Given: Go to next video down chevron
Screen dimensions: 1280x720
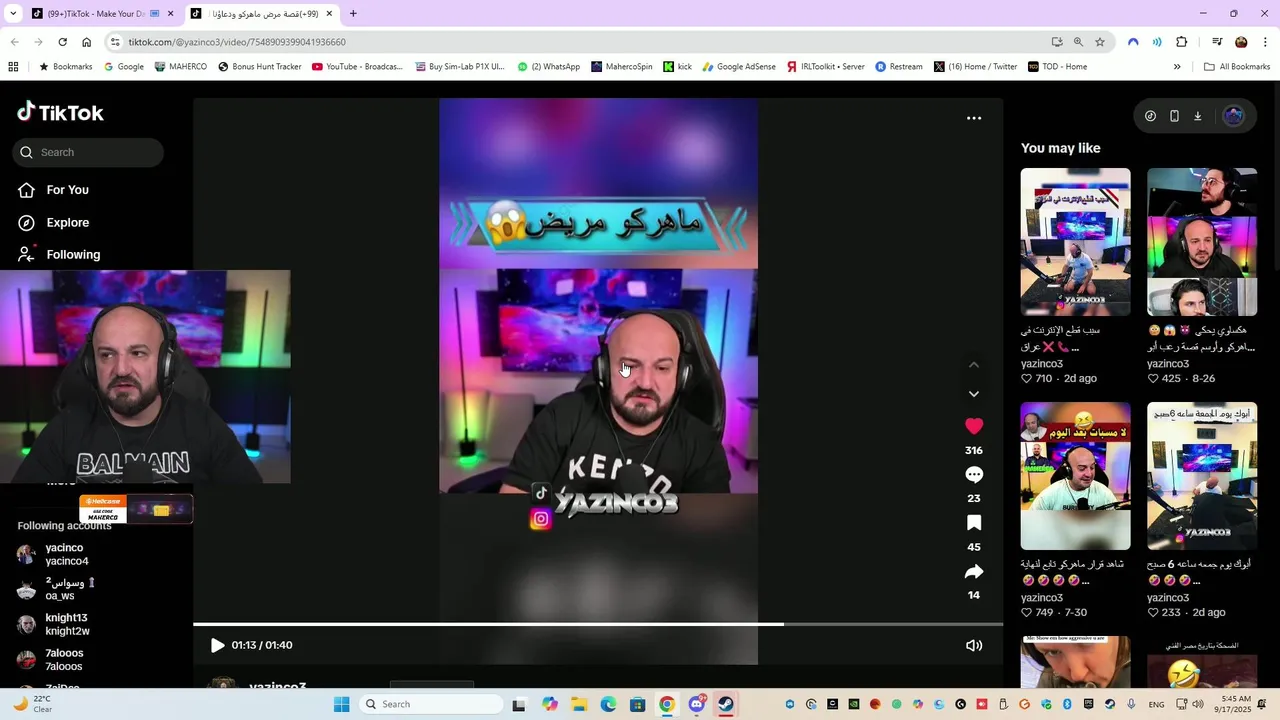Looking at the screenshot, I should point(974,394).
